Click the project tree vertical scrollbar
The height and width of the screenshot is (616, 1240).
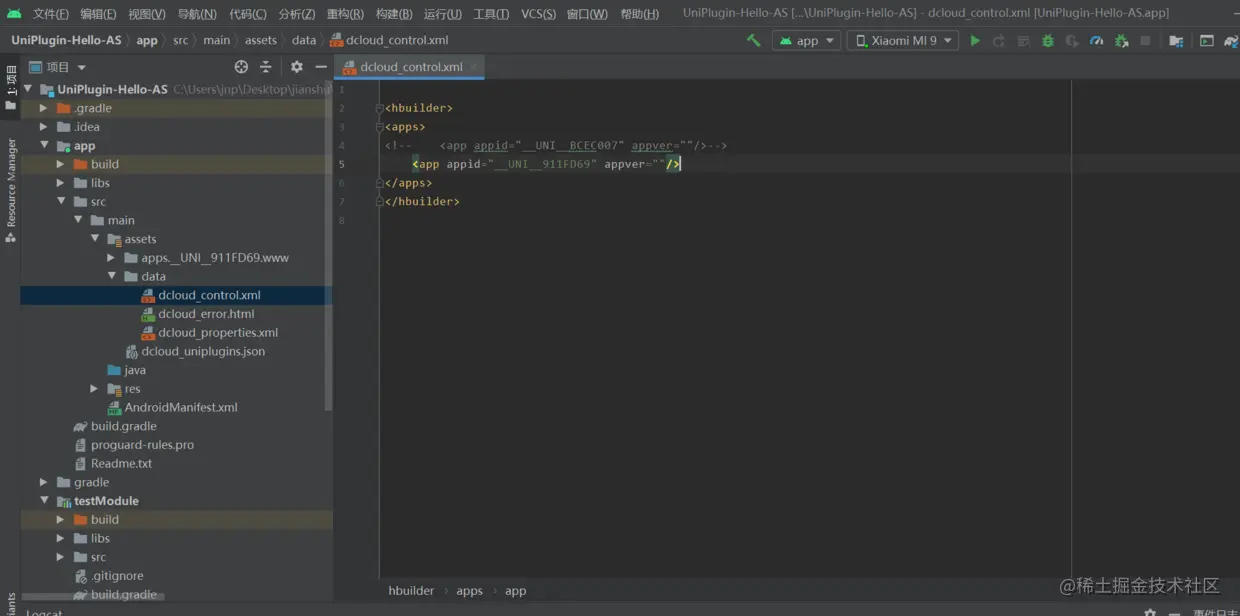[x=329, y=245]
